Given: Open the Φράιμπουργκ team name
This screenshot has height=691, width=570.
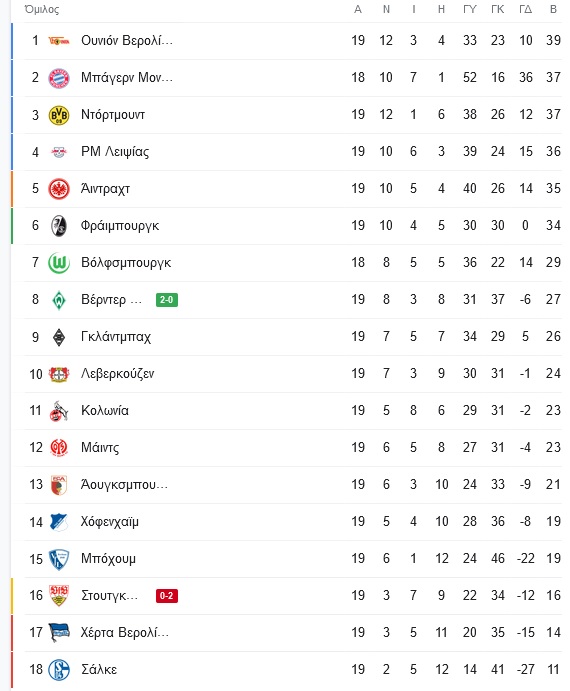Looking at the screenshot, I should coord(119,226).
